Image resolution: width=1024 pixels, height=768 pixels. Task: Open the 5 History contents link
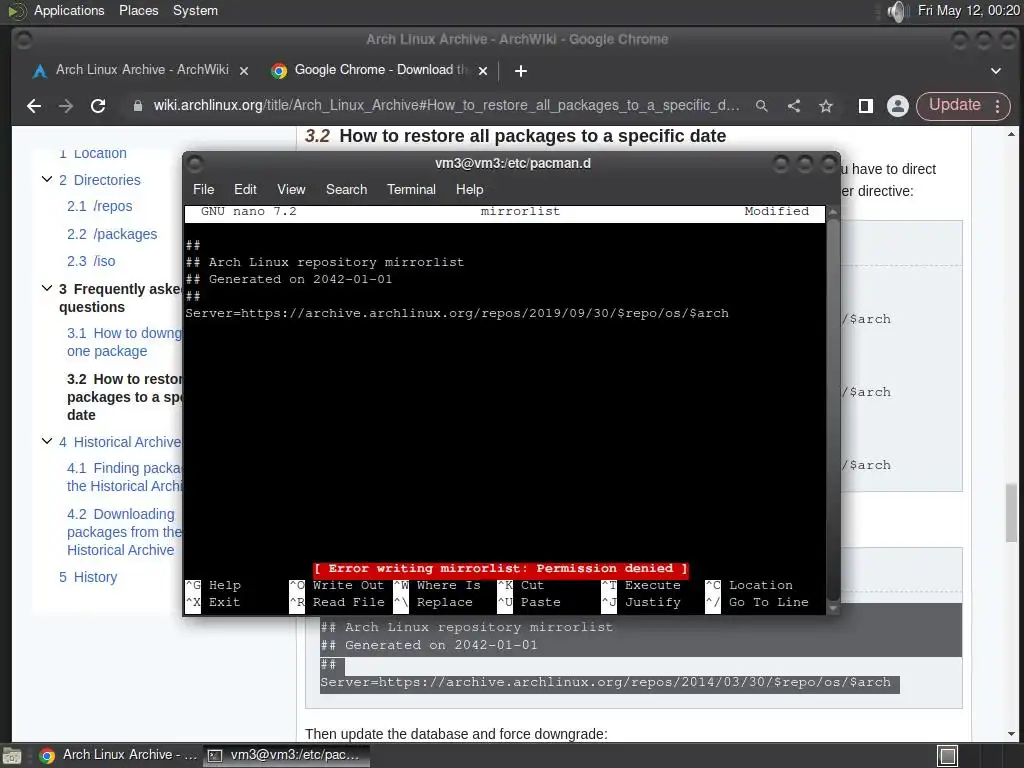click(x=88, y=577)
